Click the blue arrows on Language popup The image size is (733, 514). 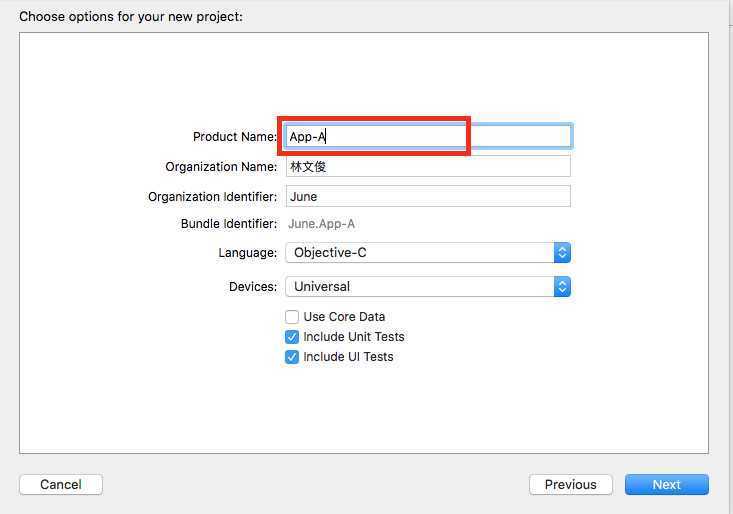click(562, 252)
